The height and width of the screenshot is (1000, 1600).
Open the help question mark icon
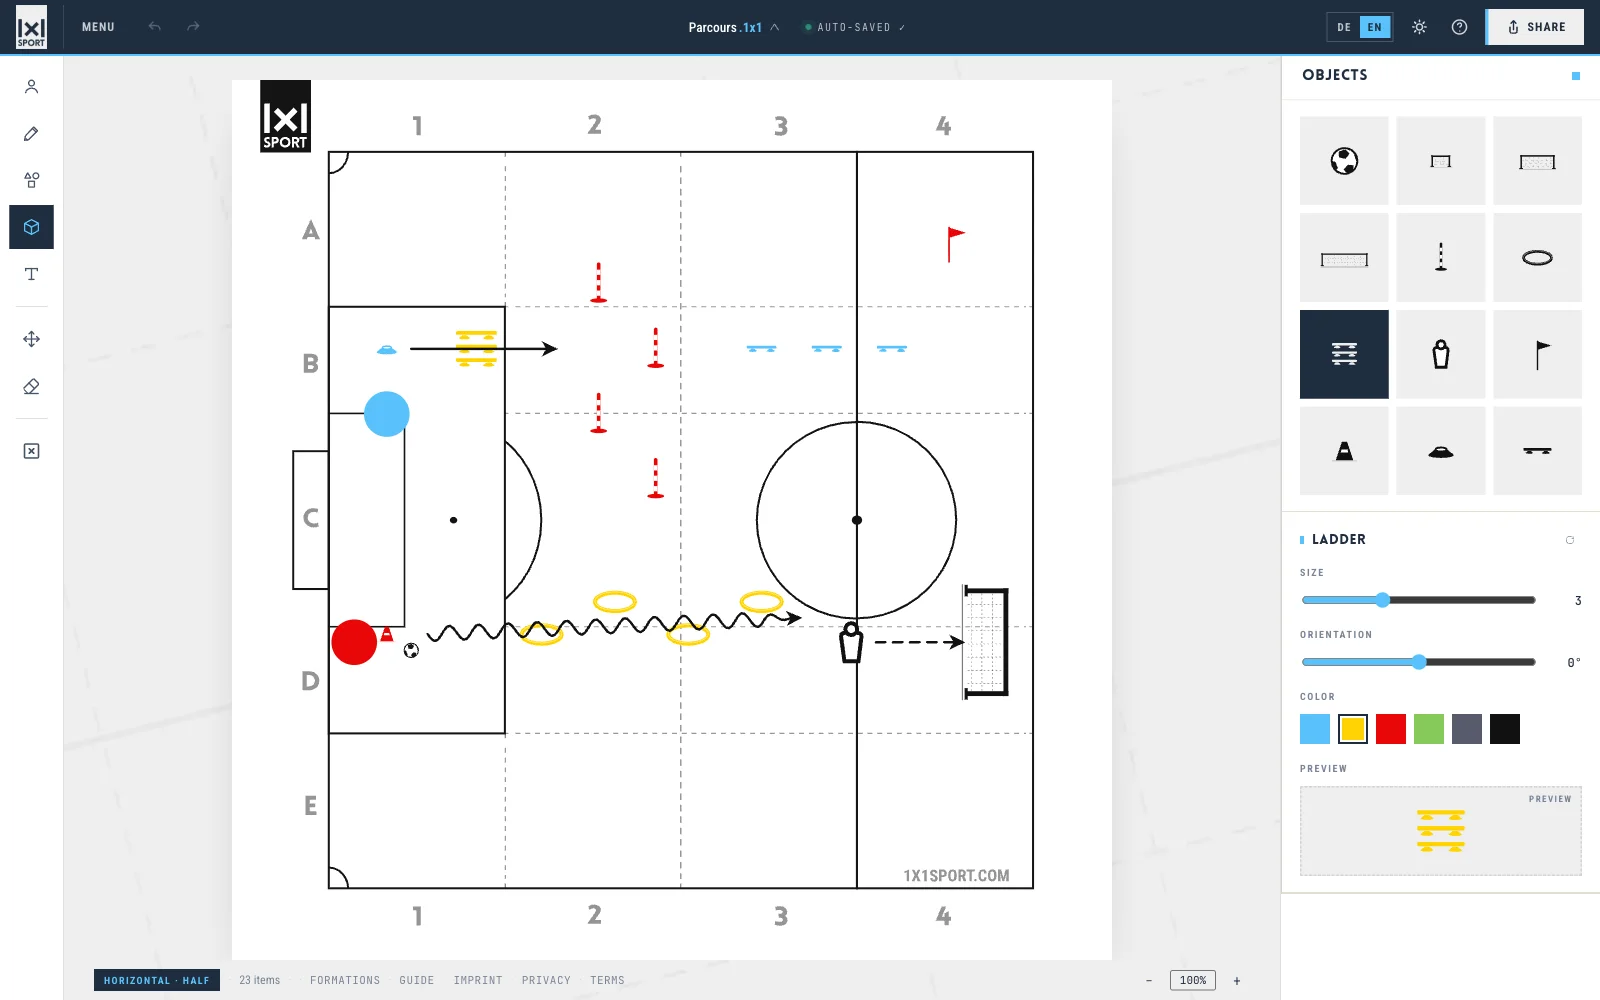(1459, 27)
